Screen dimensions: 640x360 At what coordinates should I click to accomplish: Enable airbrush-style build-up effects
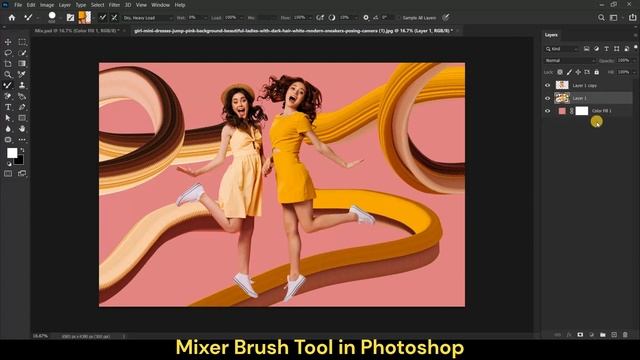(x=320, y=18)
